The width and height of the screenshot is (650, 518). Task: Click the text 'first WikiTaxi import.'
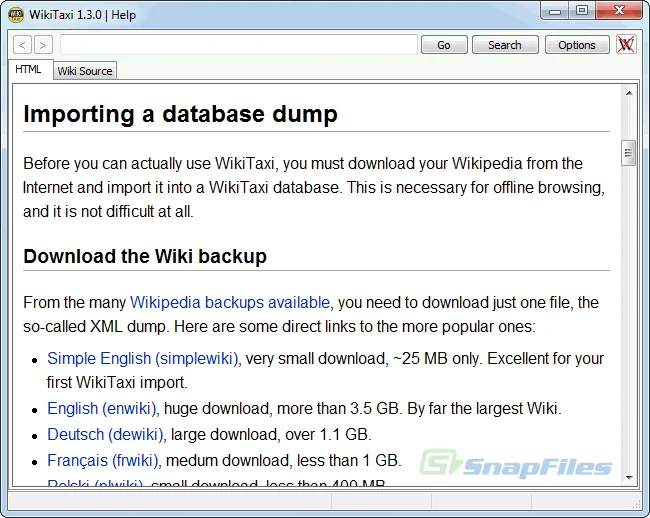point(117,382)
